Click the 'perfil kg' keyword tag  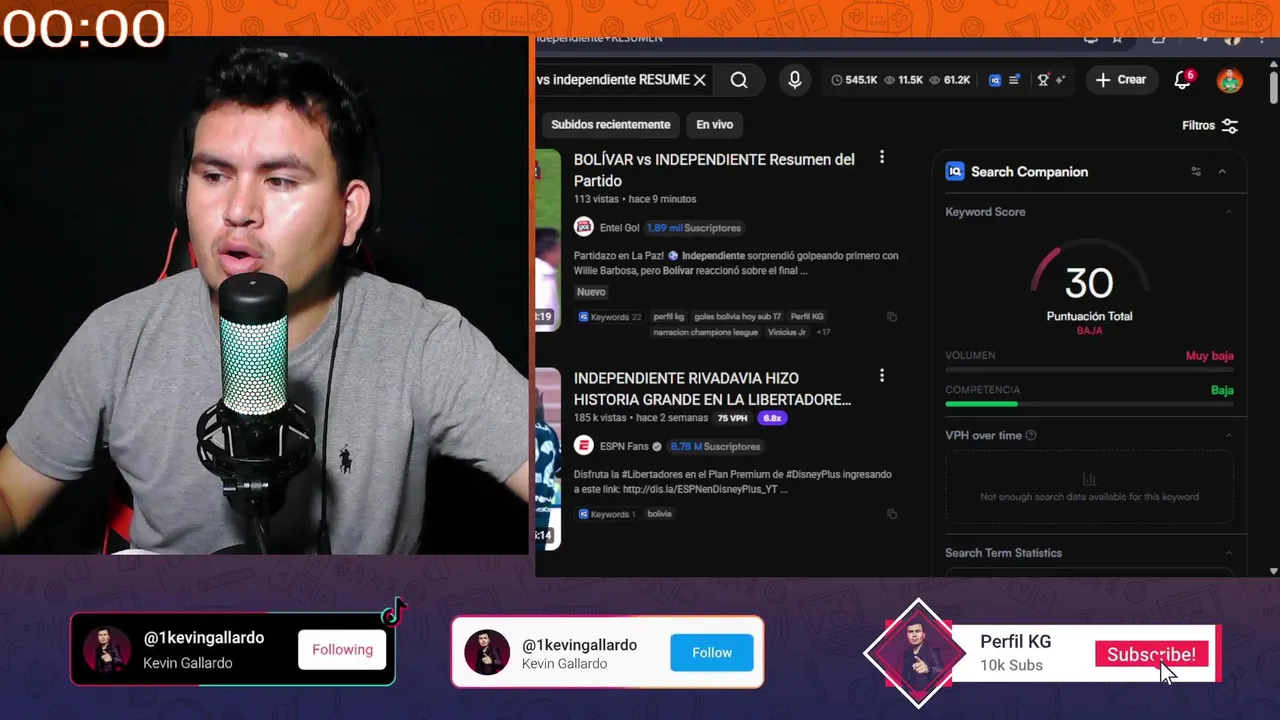pos(669,317)
